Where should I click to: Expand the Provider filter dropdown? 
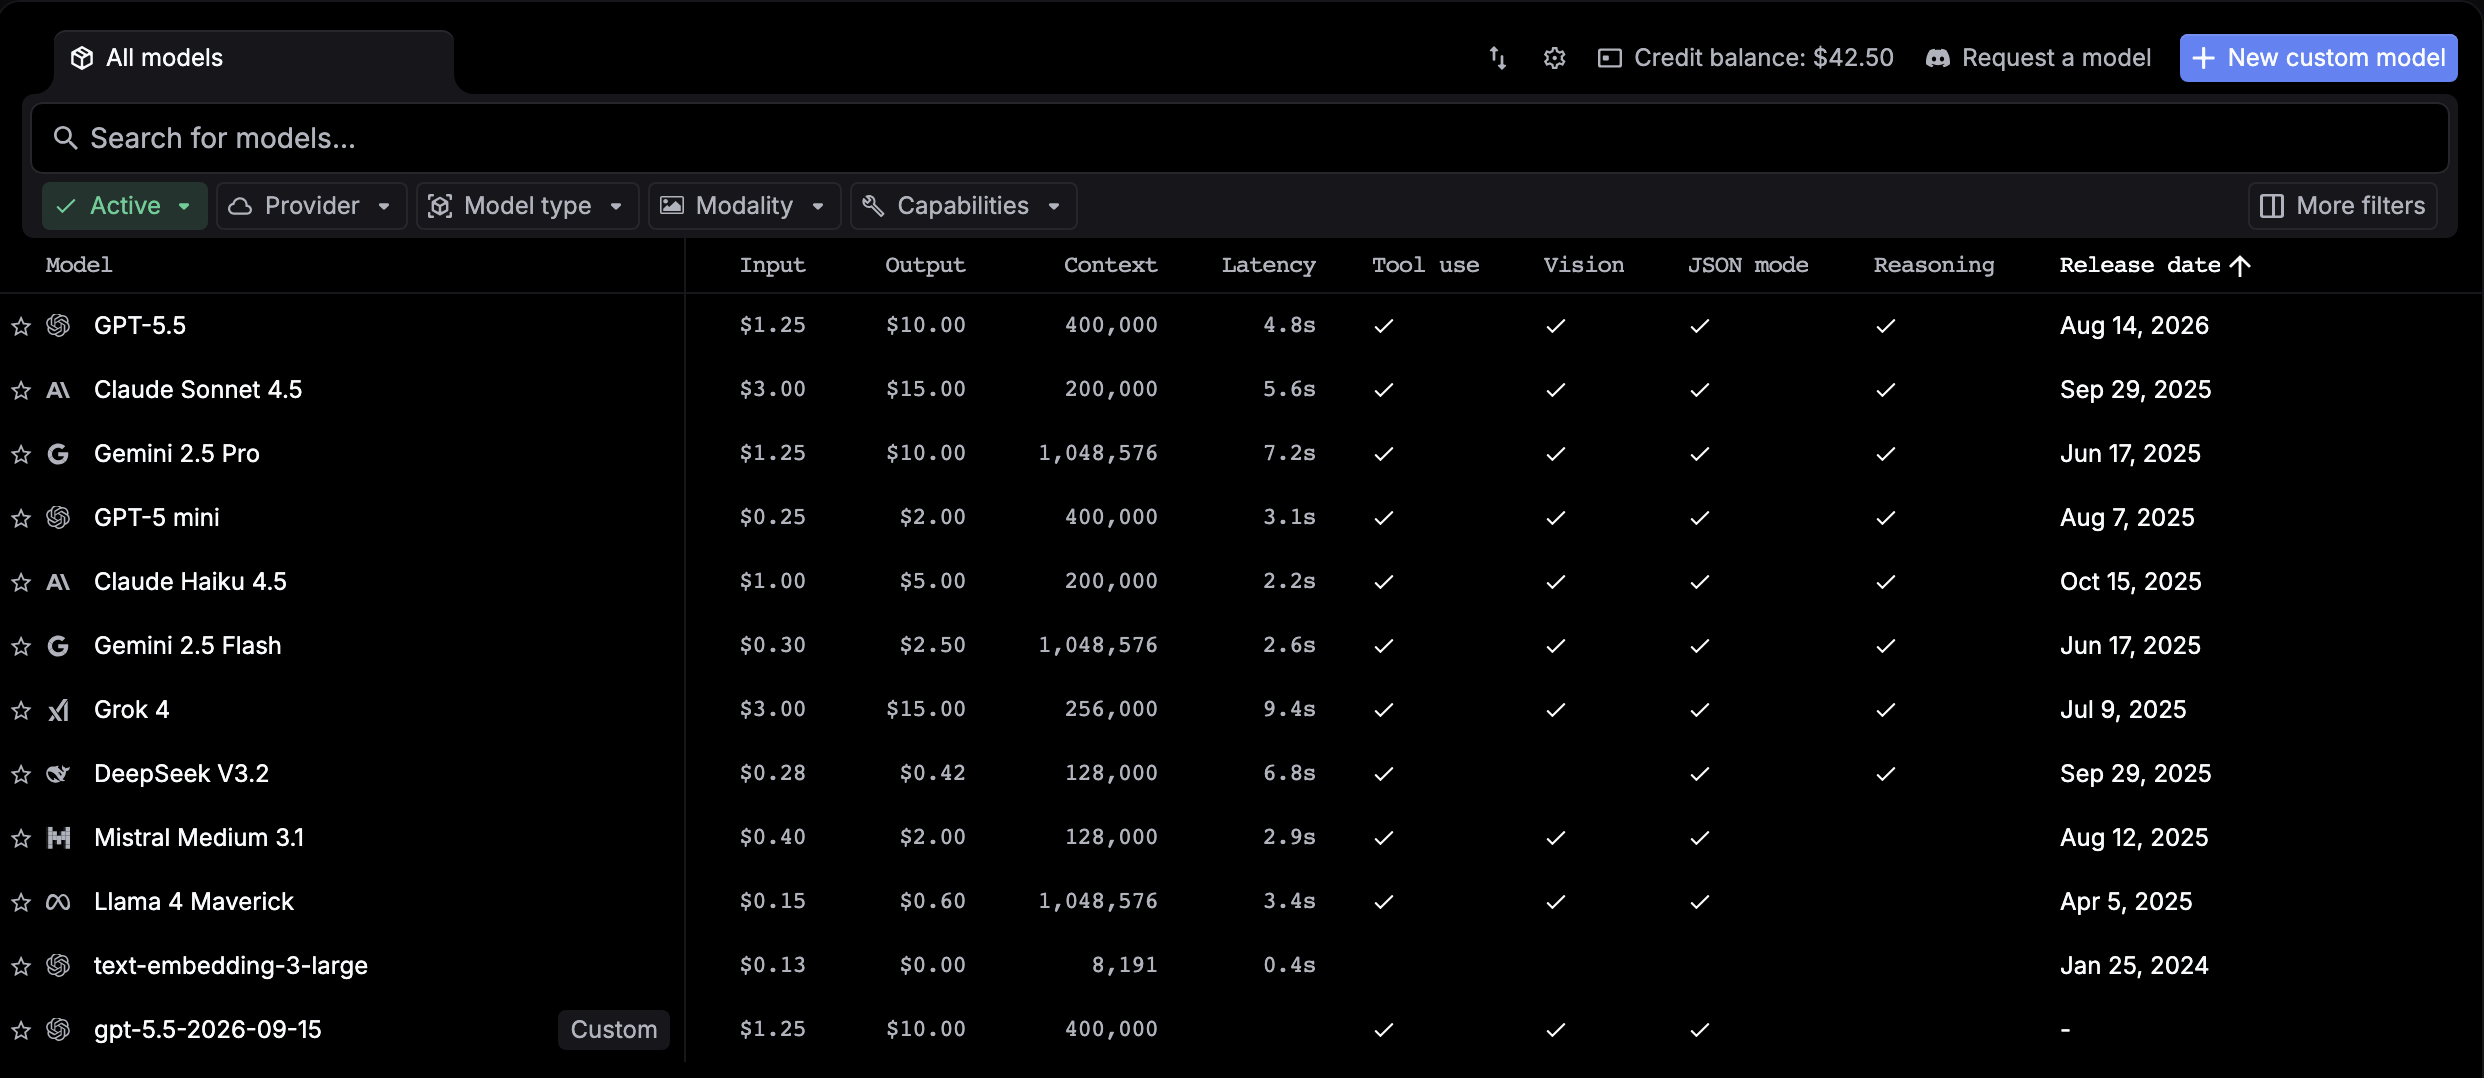[x=311, y=206]
